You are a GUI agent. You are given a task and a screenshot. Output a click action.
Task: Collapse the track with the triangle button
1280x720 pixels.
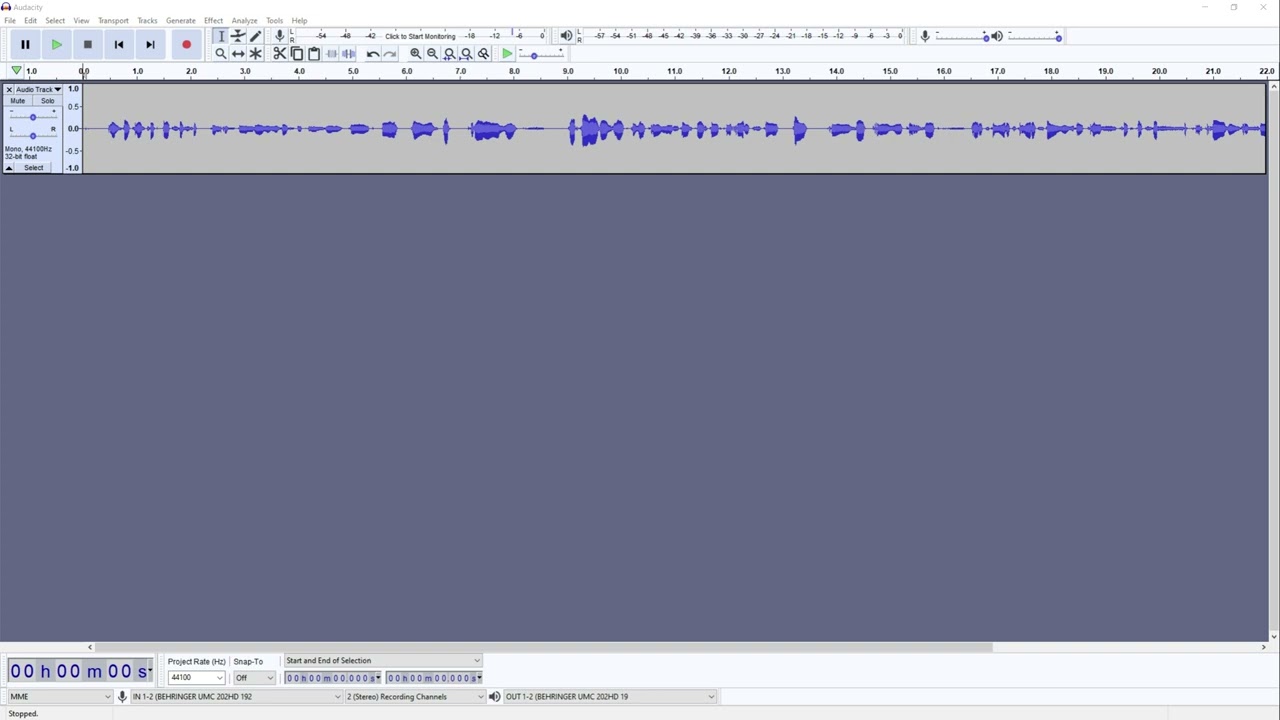[x=9, y=168]
